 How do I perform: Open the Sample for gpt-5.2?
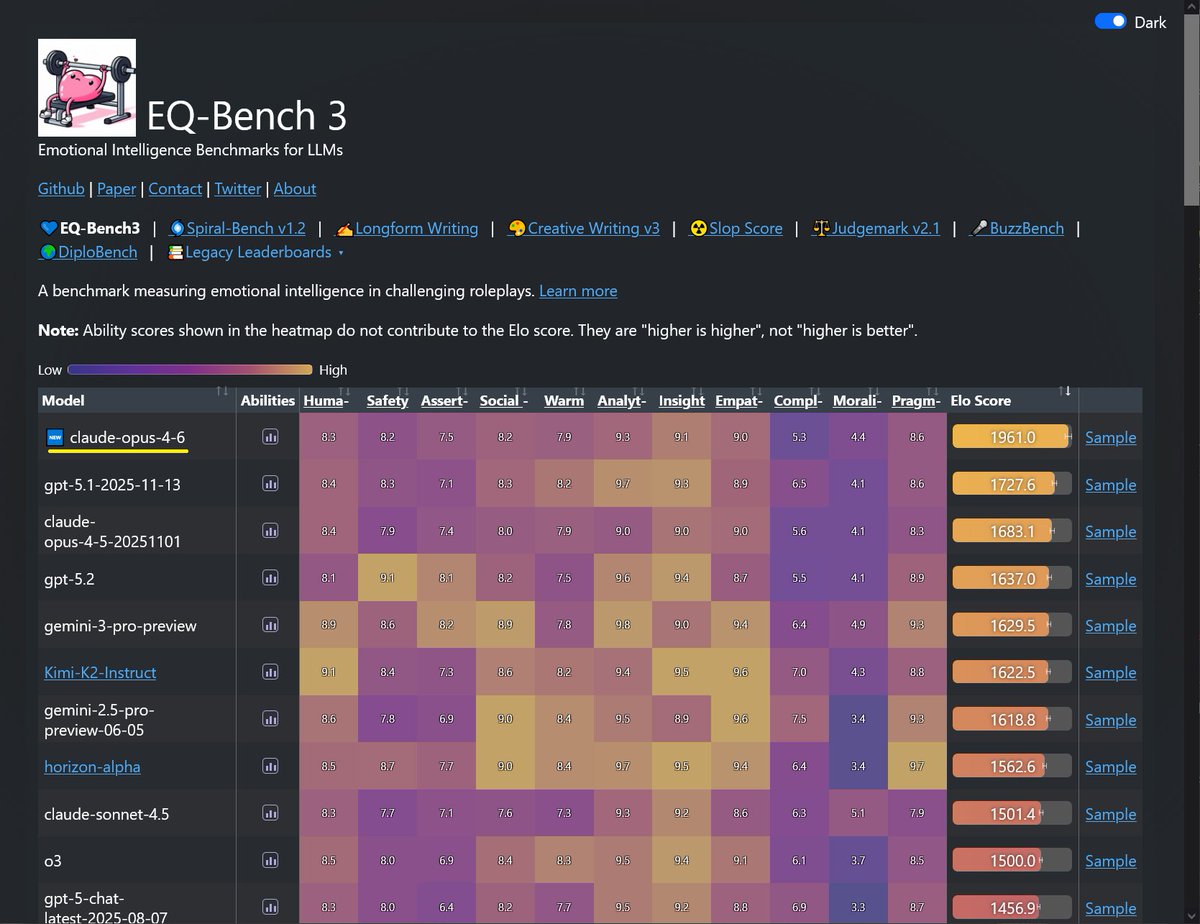pyautogui.click(x=1110, y=578)
